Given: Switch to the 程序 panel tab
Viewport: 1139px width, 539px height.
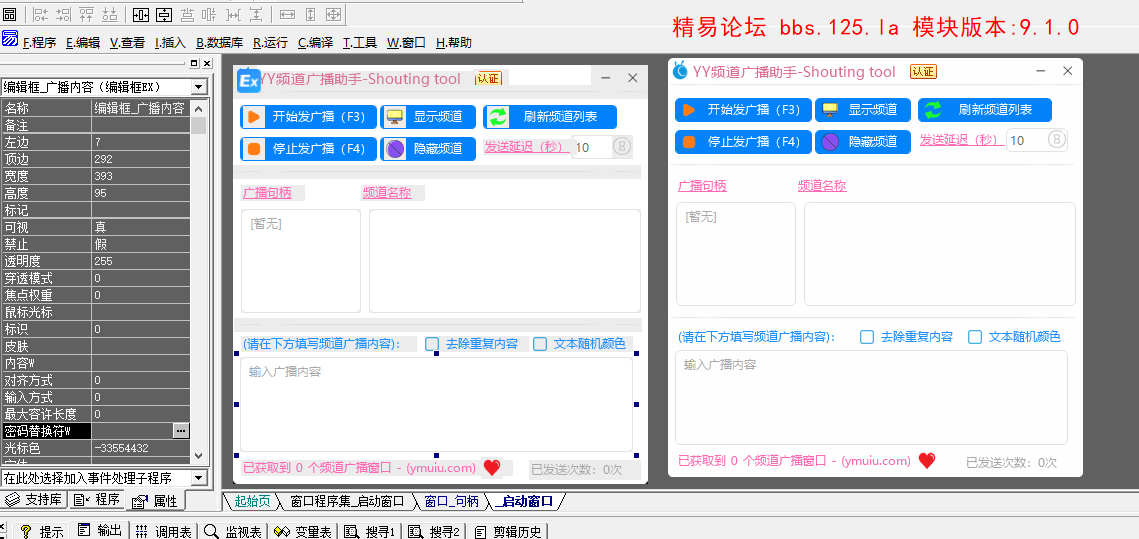Looking at the screenshot, I should [97, 500].
